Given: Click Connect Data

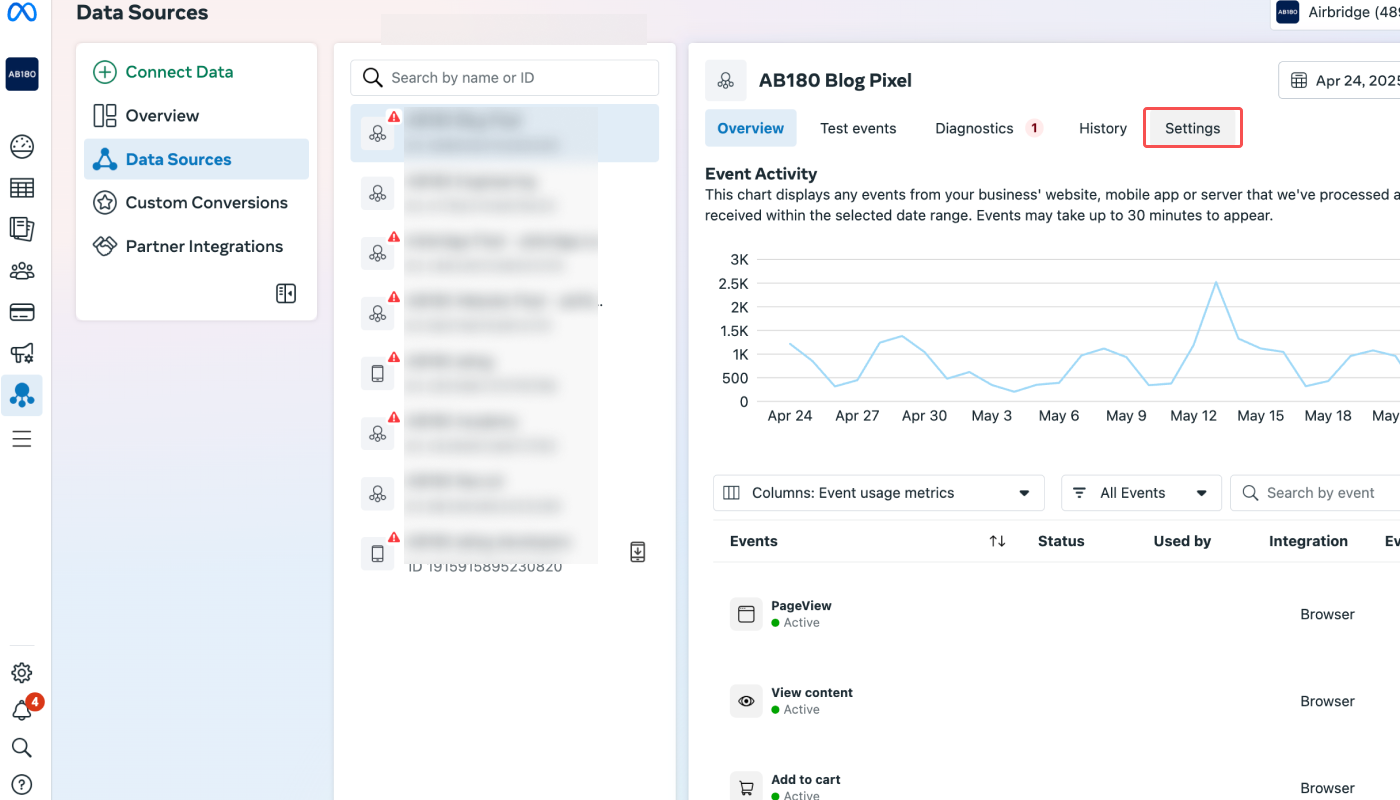Looking at the screenshot, I should pos(163,72).
